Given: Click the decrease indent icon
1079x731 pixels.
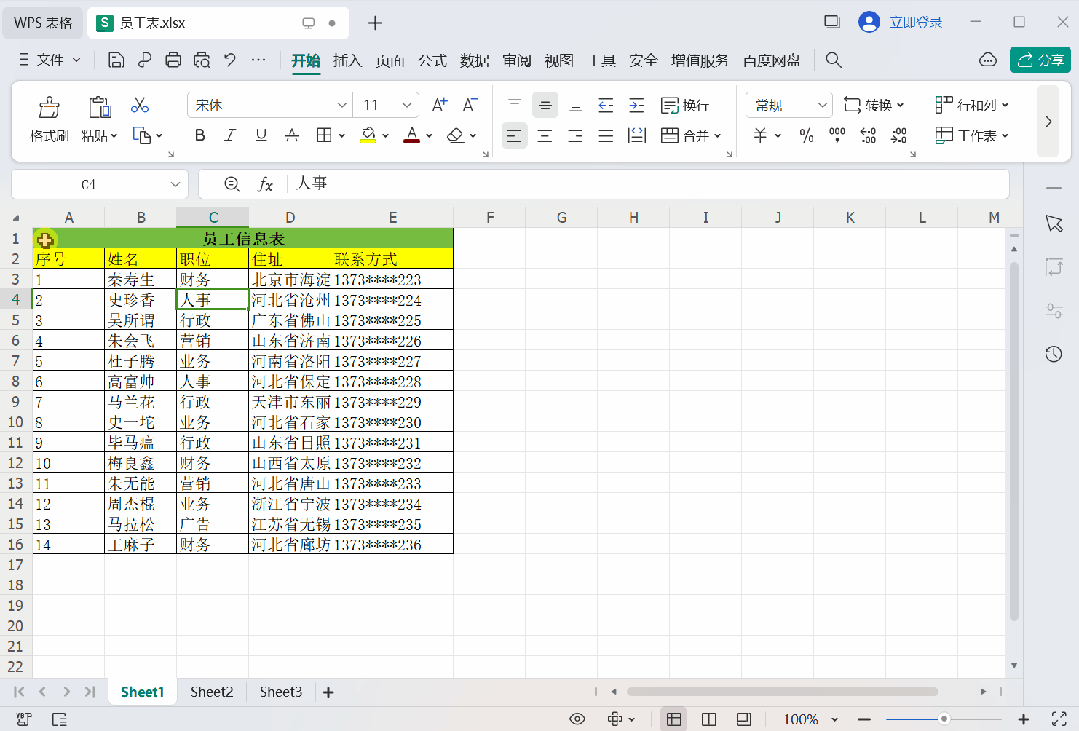Looking at the screenshot, I should click(606, 105).
